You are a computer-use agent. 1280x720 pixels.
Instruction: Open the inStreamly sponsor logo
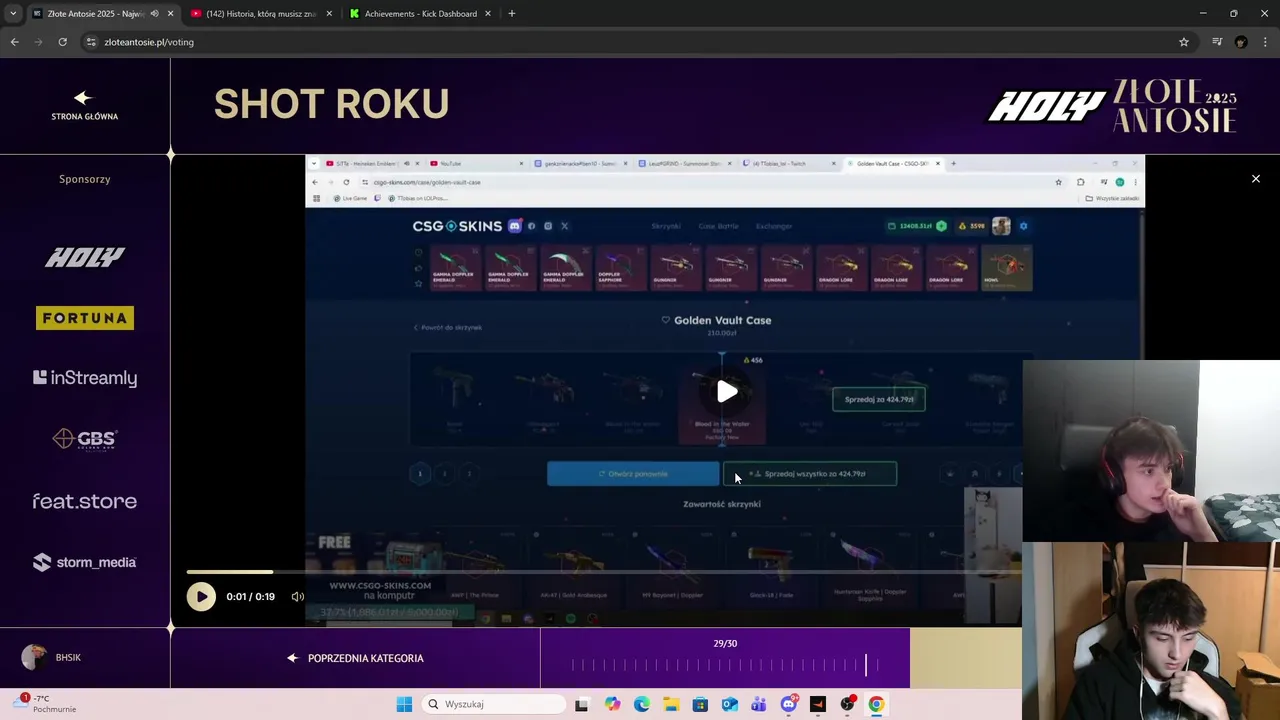pos(85,378)
